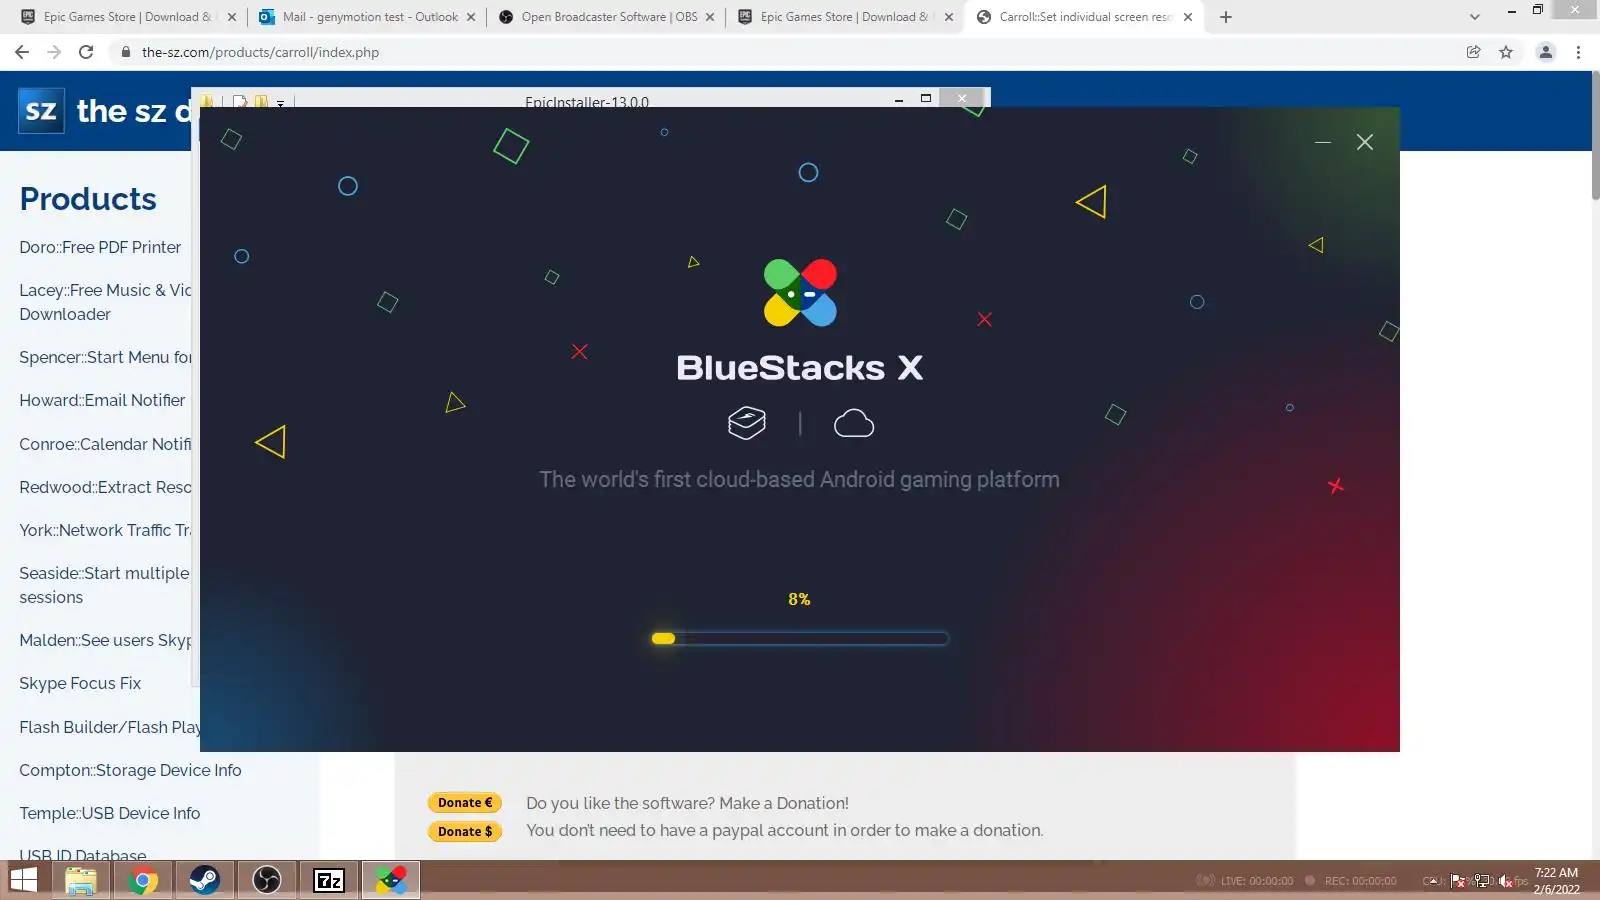Close the EpicInstaller-13.0.0 window
The image size is (1600, 900).
[962, 98]
